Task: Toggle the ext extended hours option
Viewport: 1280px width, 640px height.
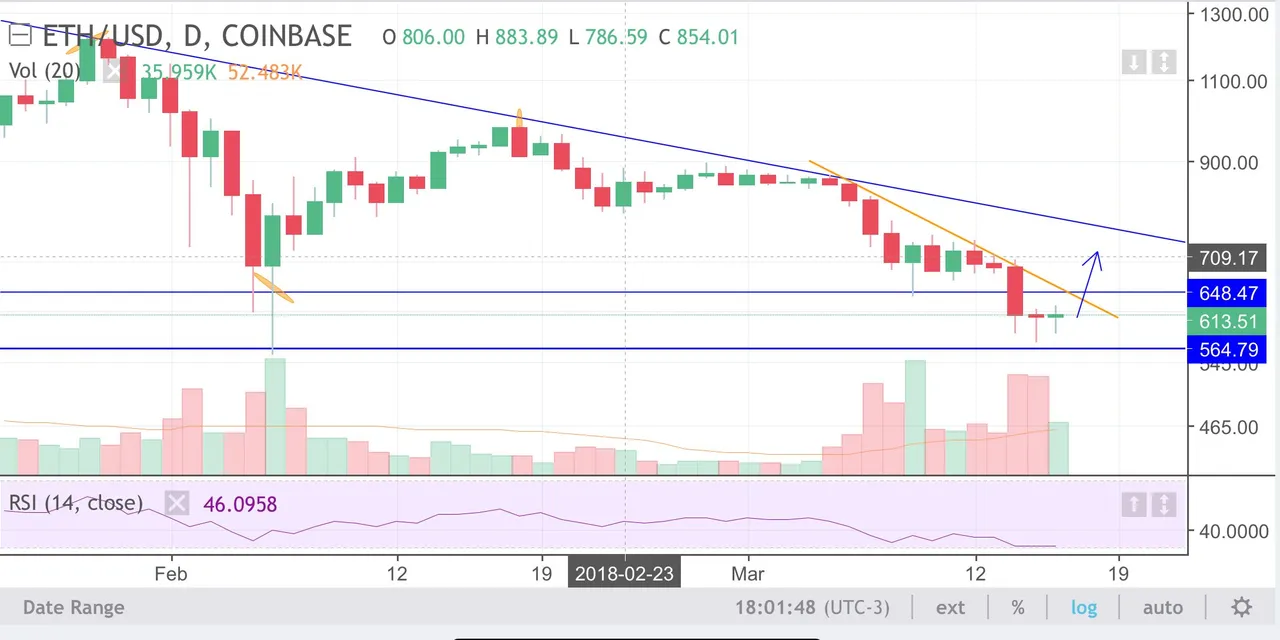Action: pyautogui.click(x=950, y=607)
